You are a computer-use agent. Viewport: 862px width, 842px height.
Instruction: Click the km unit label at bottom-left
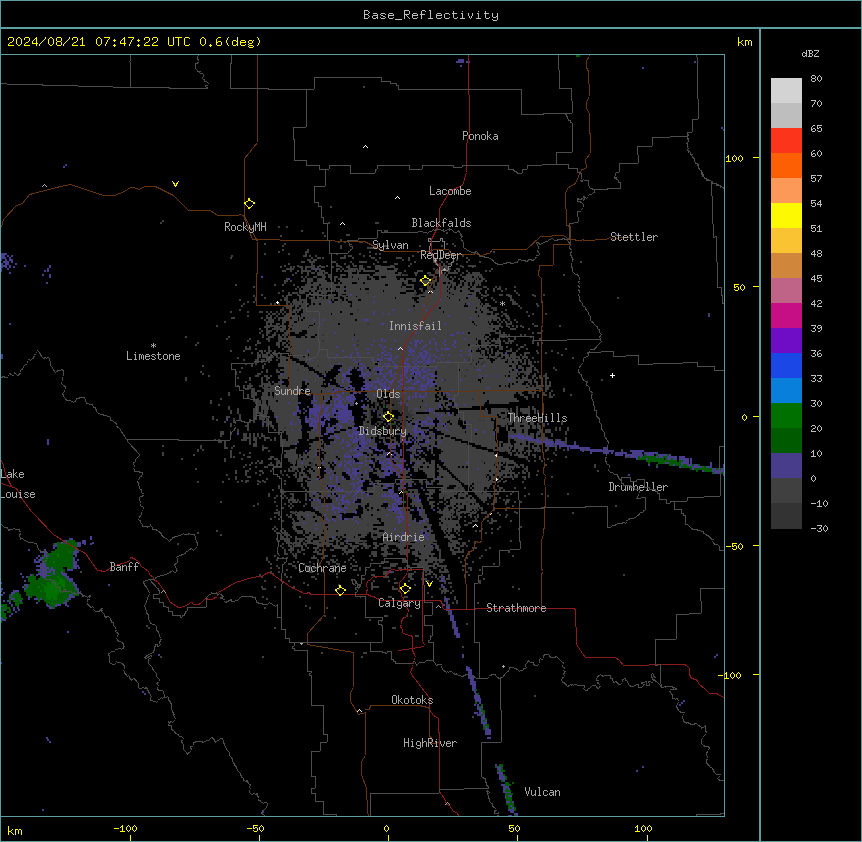[14, 830]
